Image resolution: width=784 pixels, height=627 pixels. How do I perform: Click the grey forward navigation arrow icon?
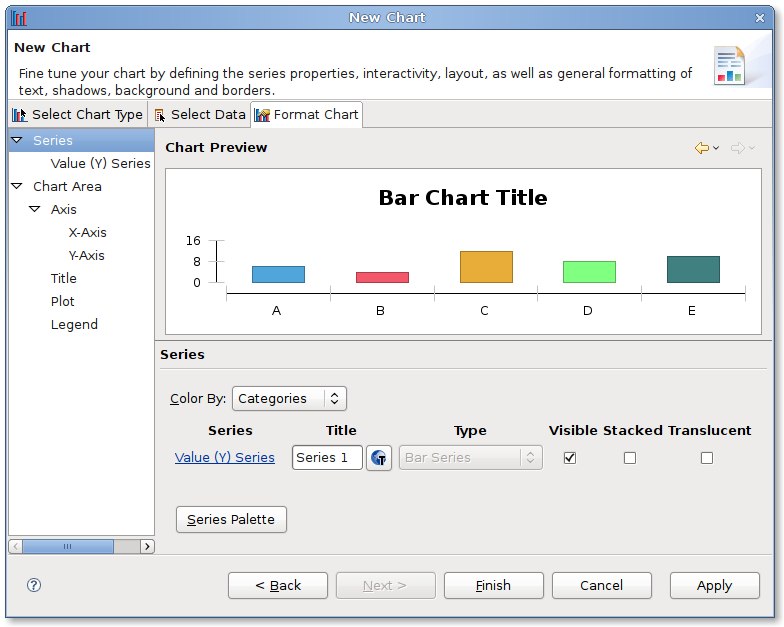(738, 148)
